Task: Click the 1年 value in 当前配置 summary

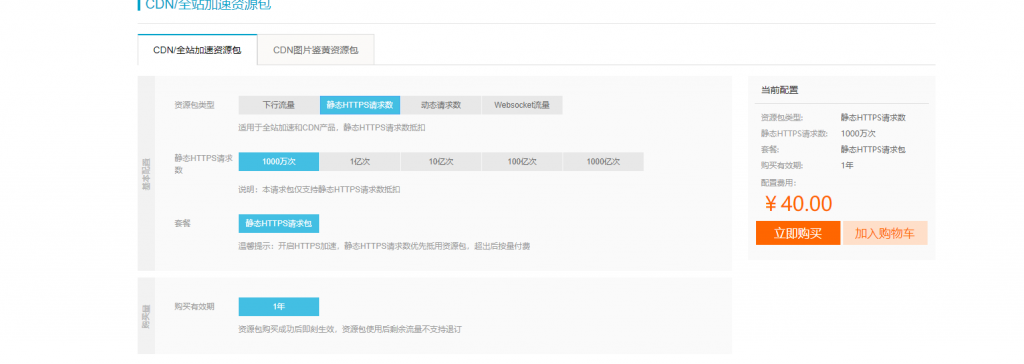Action: [x=847, y=165]
